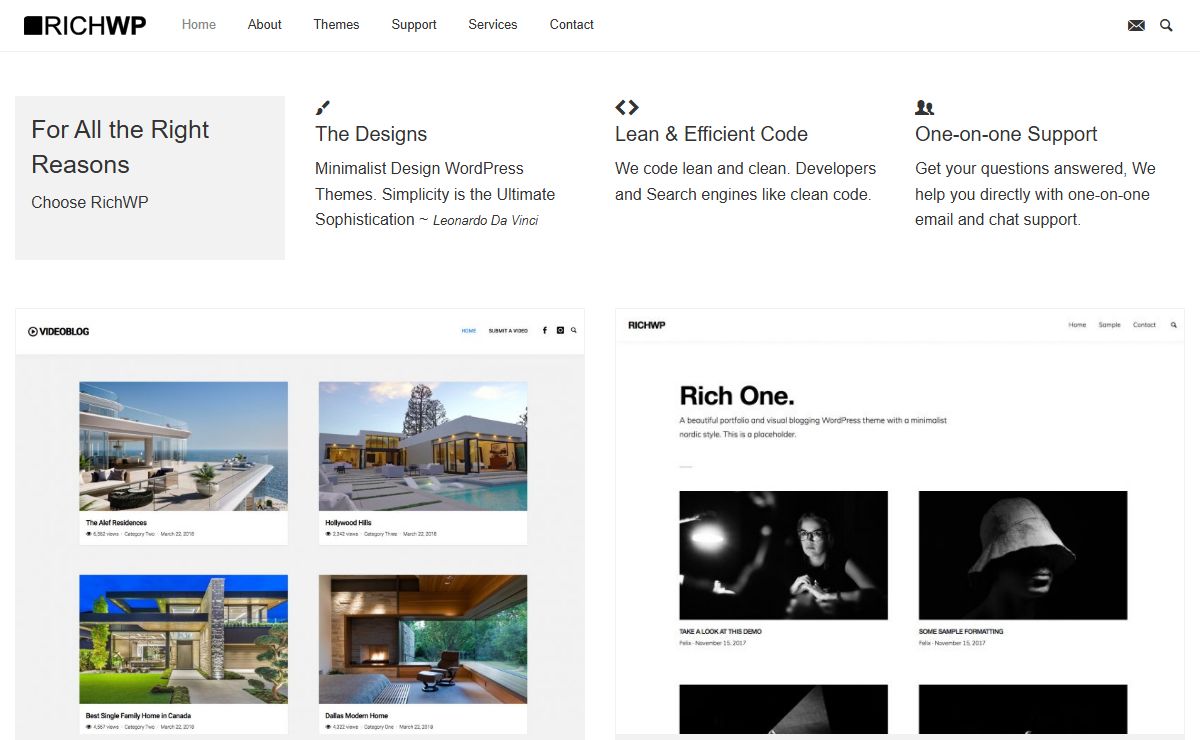Click One-on-one Support heading
The image size is (1200, 740).
1006,134
